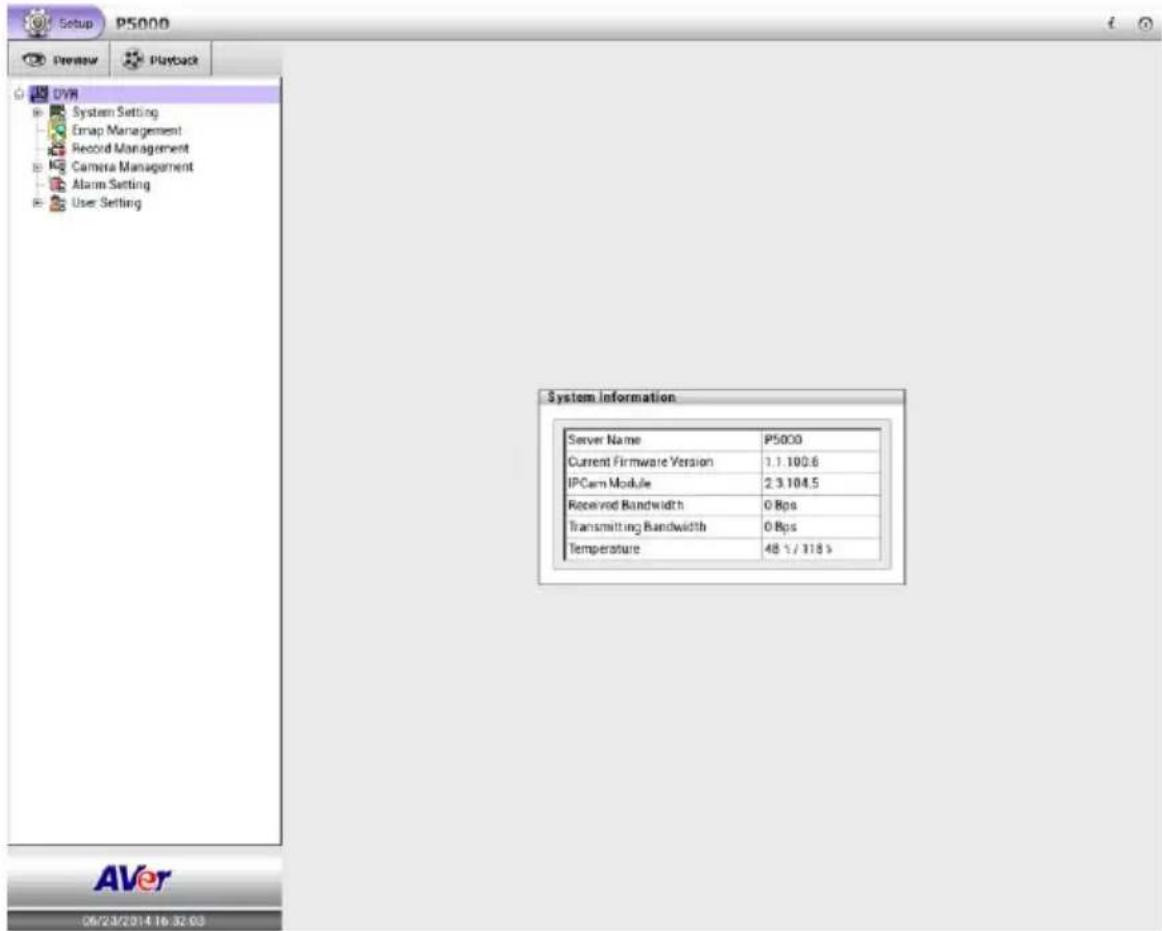
Task: Select the P5000 server name value
Action: 821,440
